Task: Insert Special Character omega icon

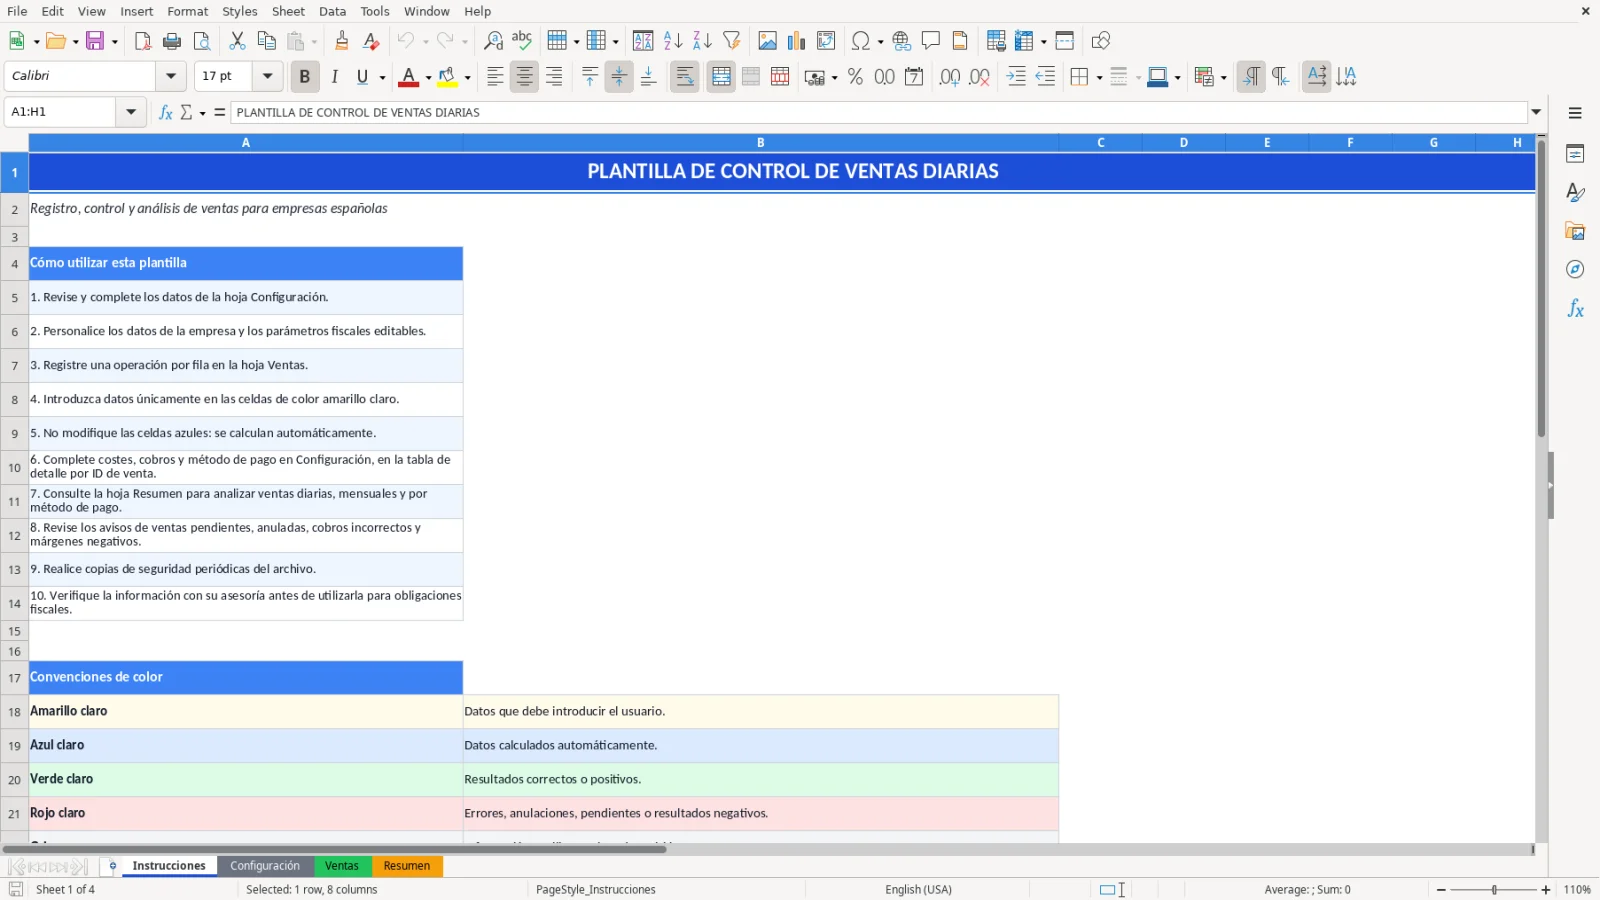Action: coord(860,41)
